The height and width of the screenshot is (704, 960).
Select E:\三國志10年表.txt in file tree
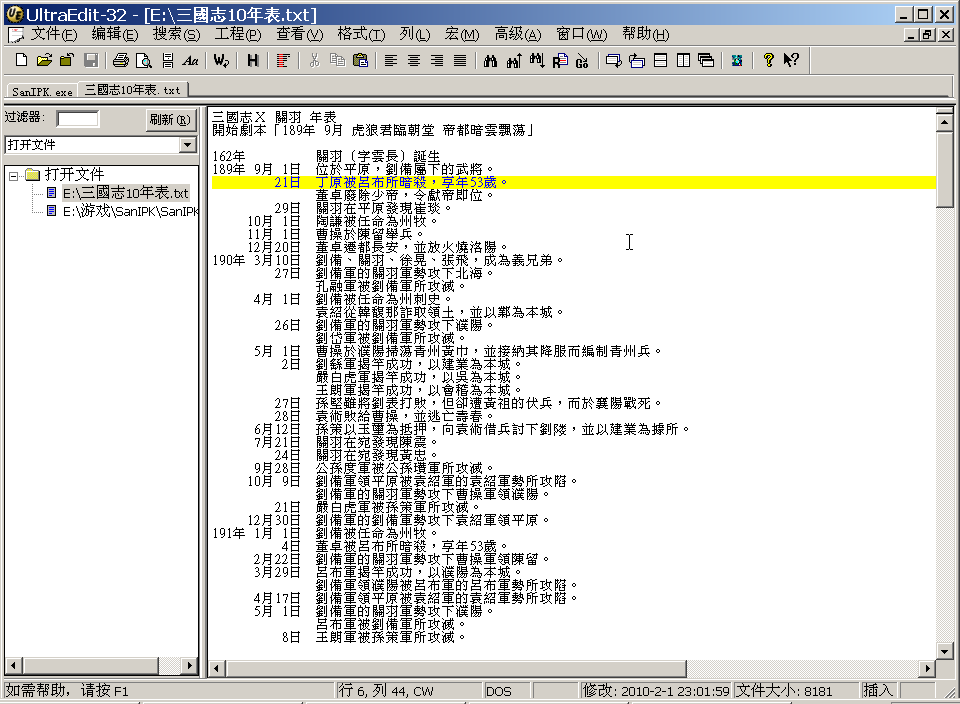pyautogui.click(x=125, y=193)
